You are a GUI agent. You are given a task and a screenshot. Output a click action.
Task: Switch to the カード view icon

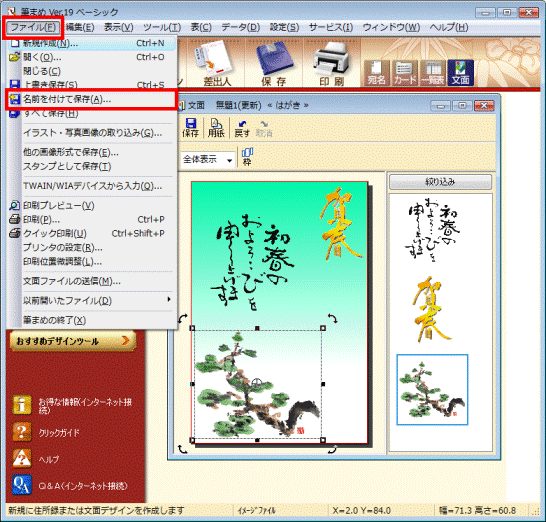point(405,73)
